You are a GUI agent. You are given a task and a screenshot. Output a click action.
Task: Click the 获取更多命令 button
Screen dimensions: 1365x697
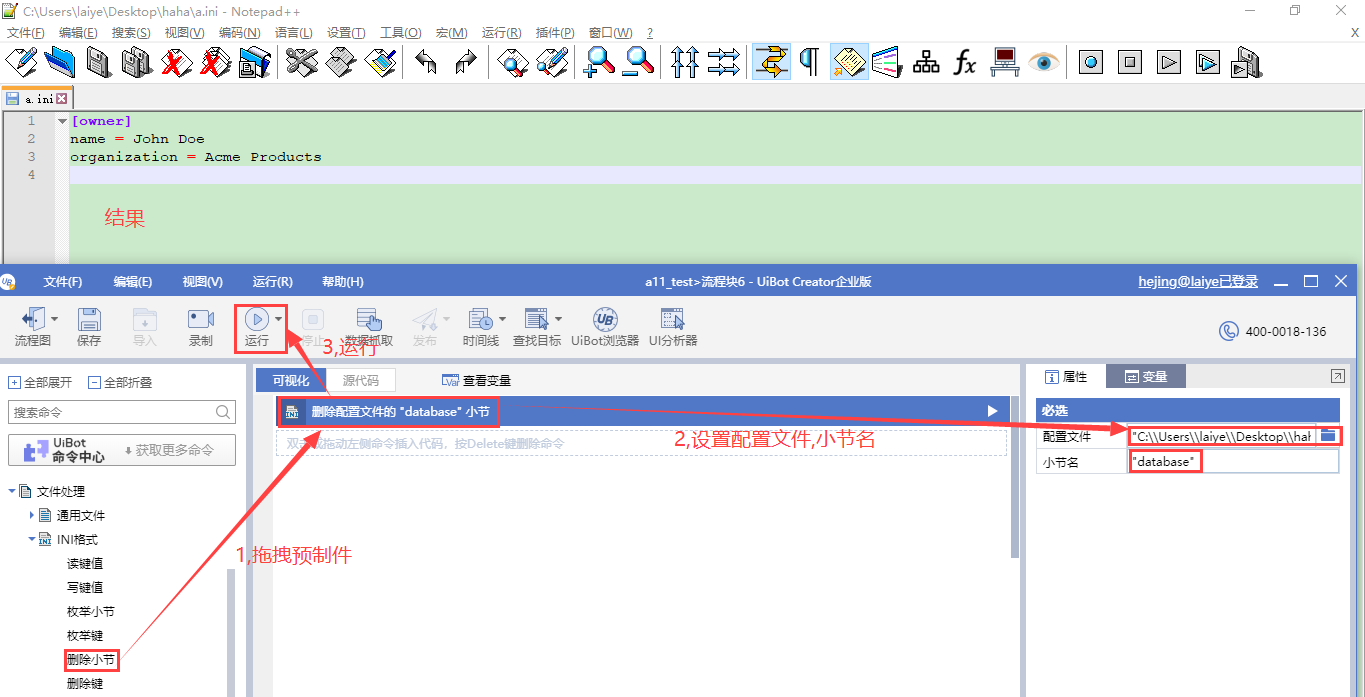168,450
